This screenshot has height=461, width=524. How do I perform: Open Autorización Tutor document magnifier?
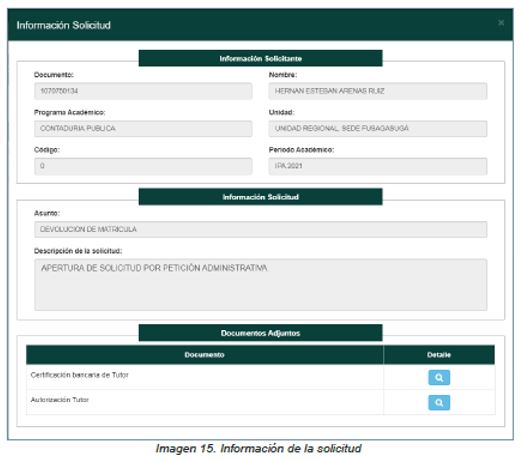pos(439,402)
